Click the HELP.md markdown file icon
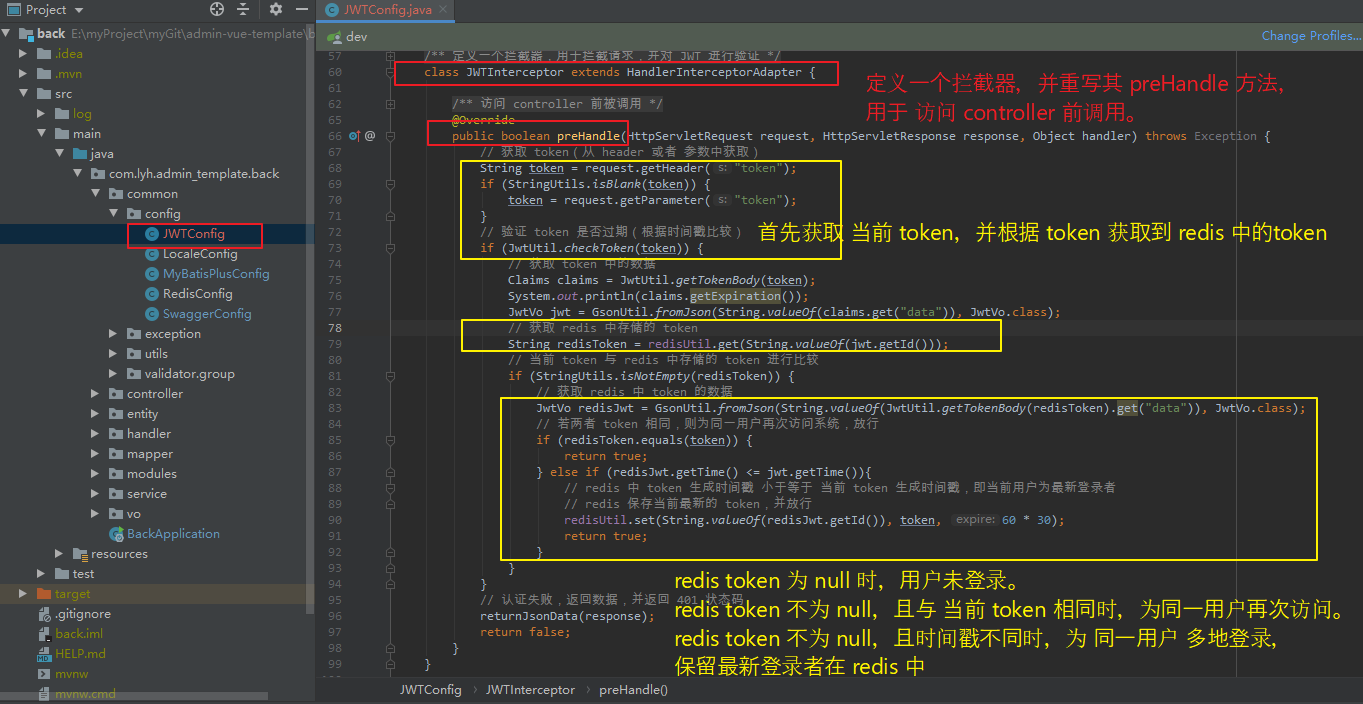This screenshot has height=704, width=1363. 44,653
